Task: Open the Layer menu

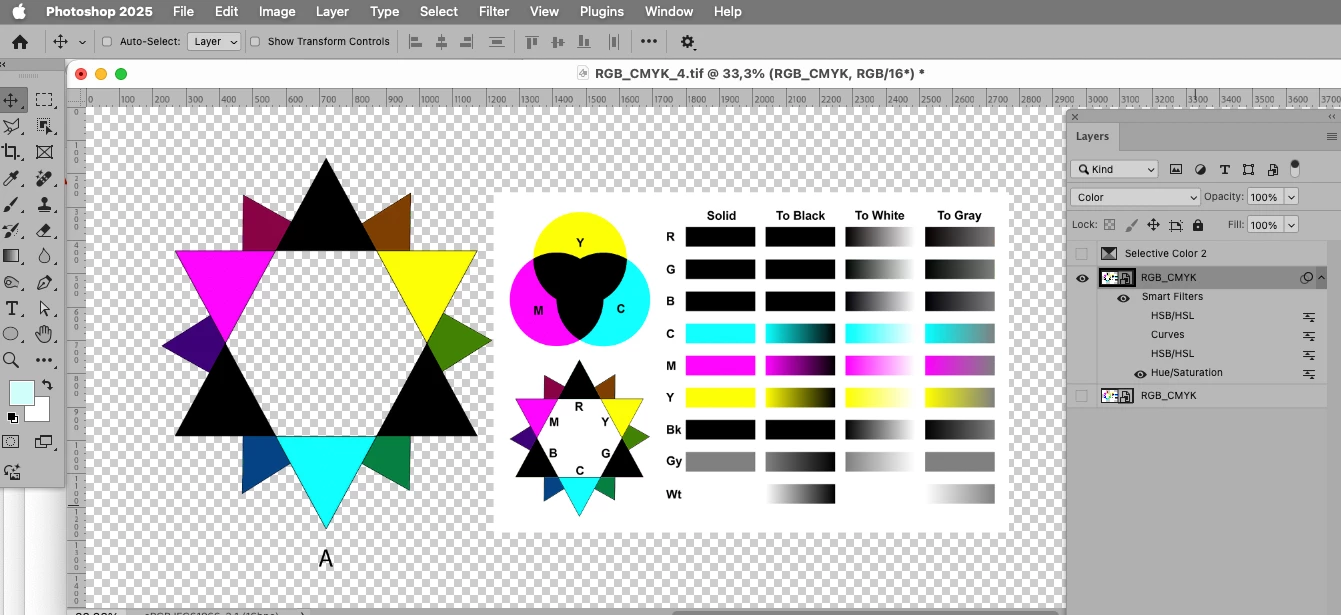Action: (332, 12)
